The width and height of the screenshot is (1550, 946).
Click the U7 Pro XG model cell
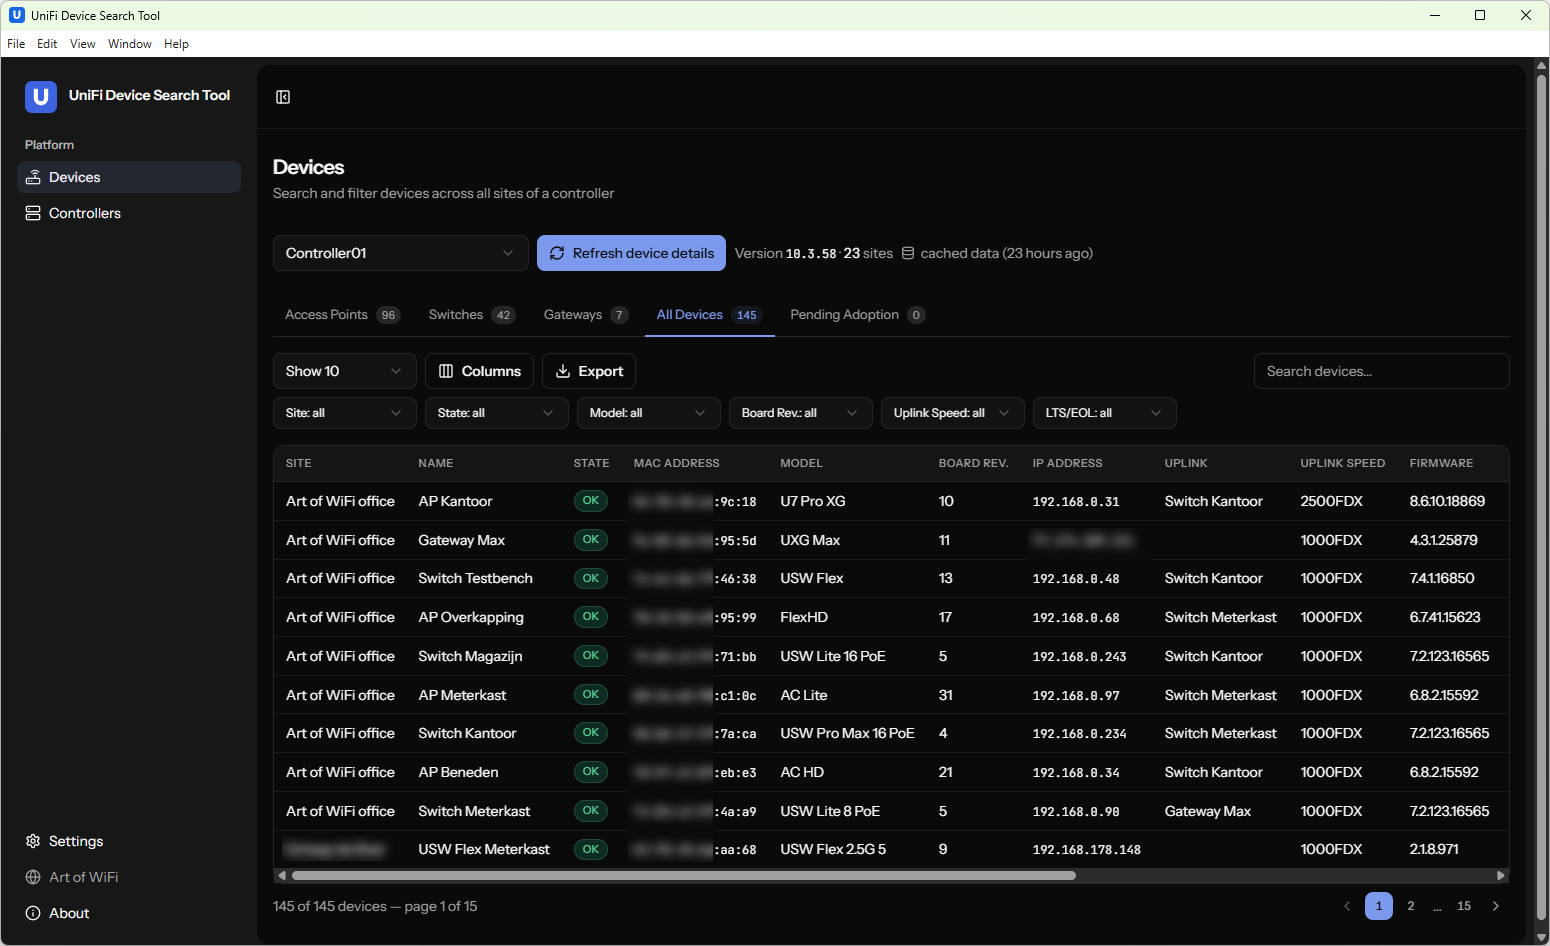(812, 501)
